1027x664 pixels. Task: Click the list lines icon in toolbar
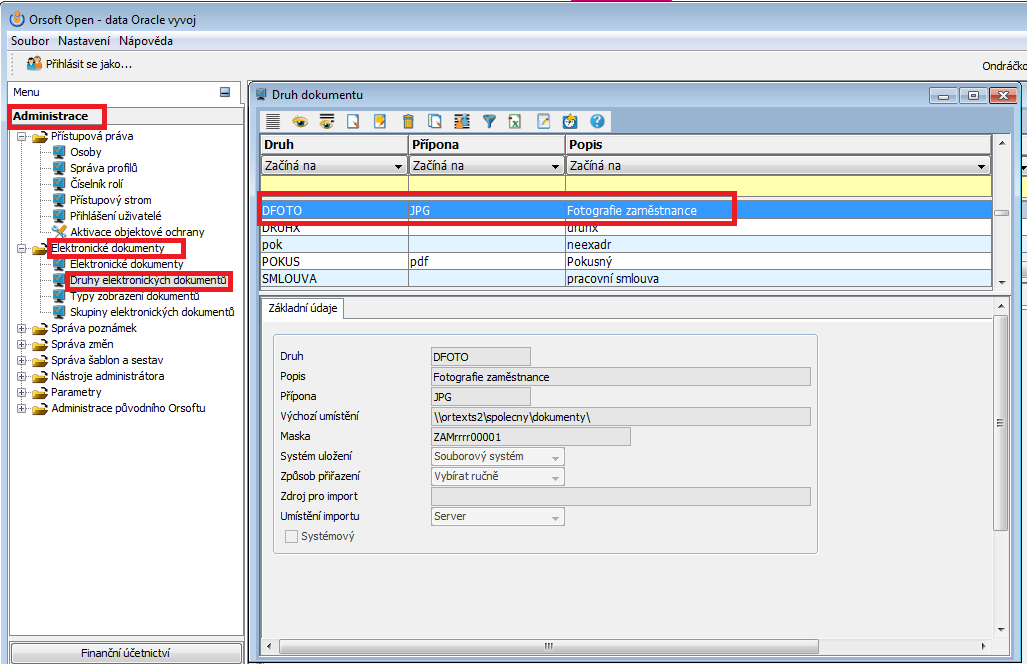(272, 121)
